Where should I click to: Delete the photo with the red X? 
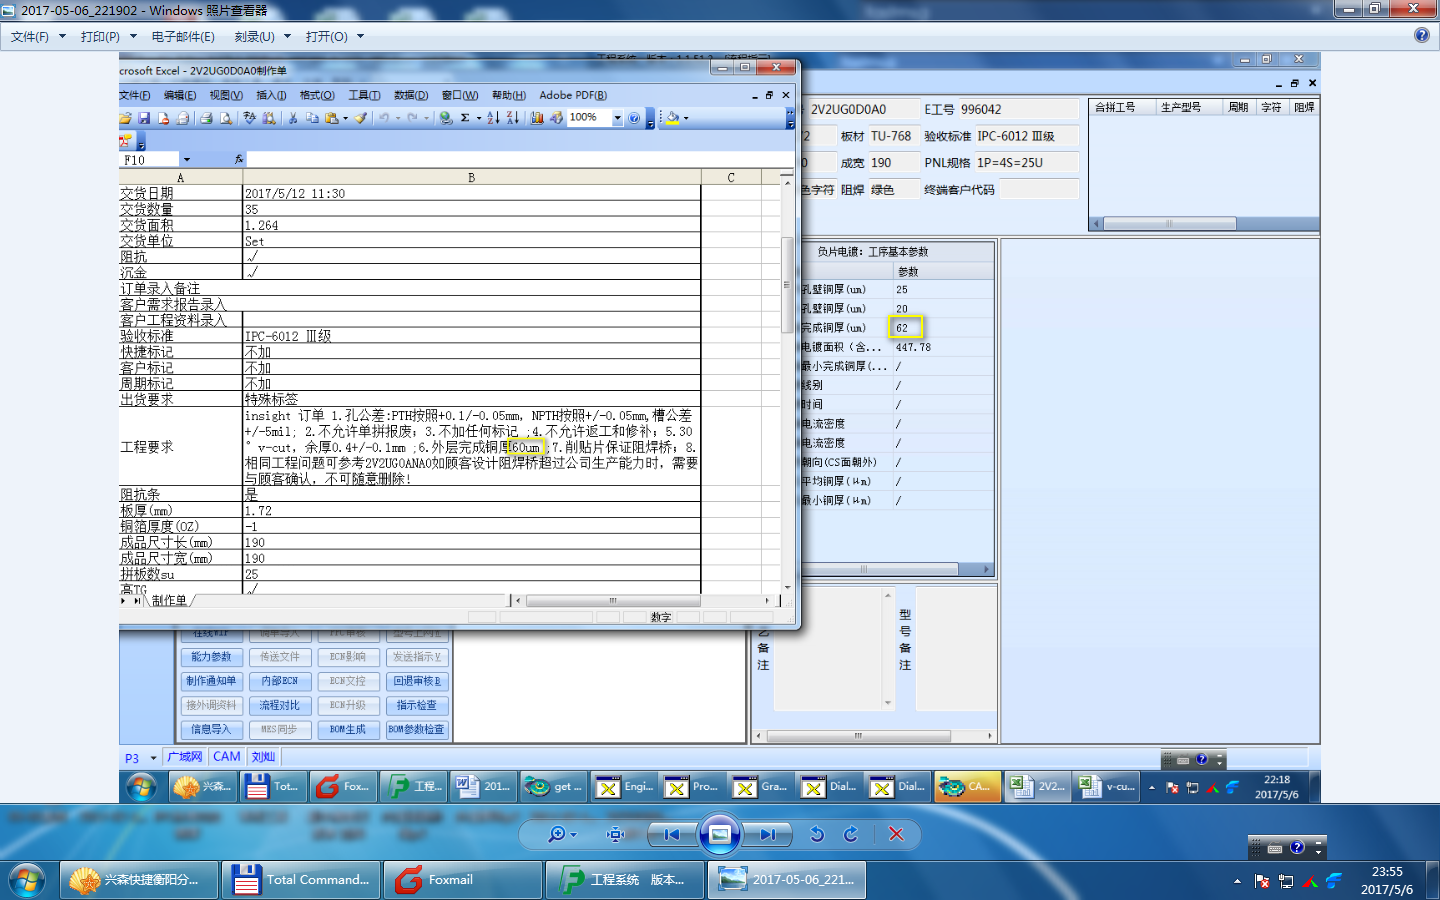click(x=896, y=834)
